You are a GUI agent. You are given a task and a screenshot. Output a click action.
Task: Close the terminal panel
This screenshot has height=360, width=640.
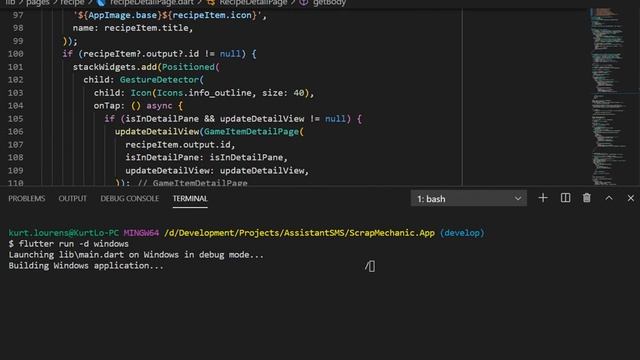pos(631,198)
